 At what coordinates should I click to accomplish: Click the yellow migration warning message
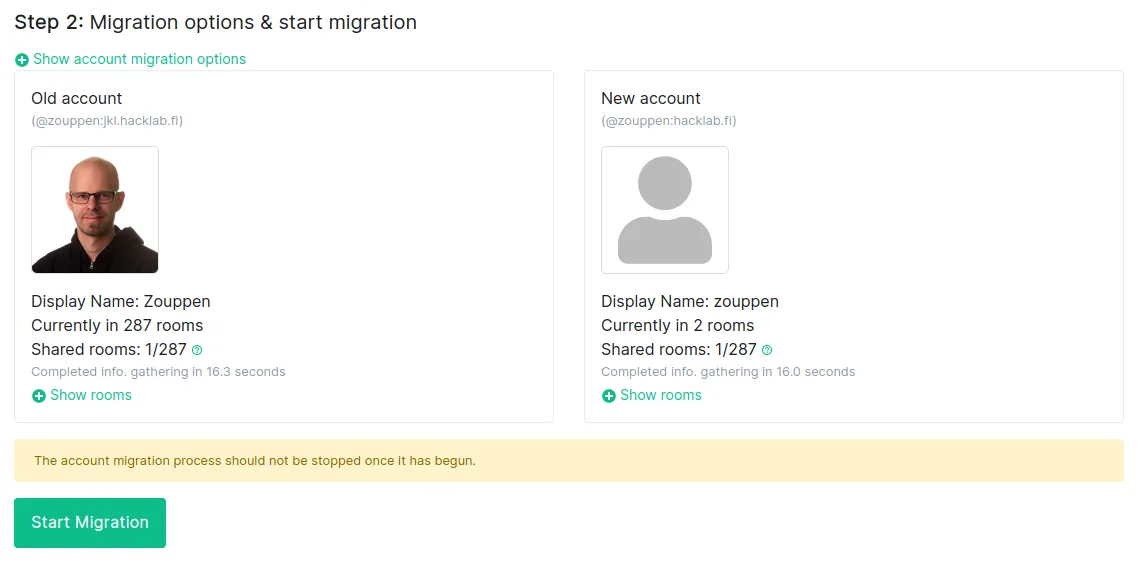pos(568,461)
